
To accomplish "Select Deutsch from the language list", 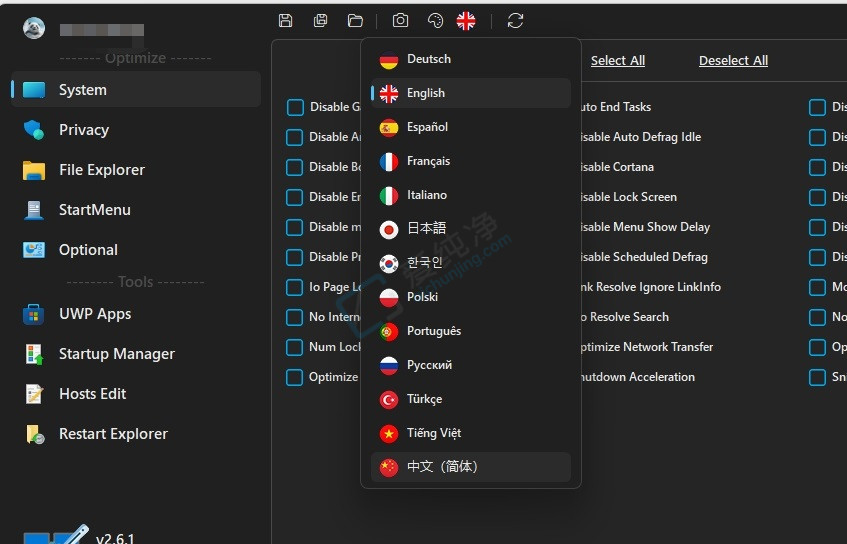I will tap(470, 59).
